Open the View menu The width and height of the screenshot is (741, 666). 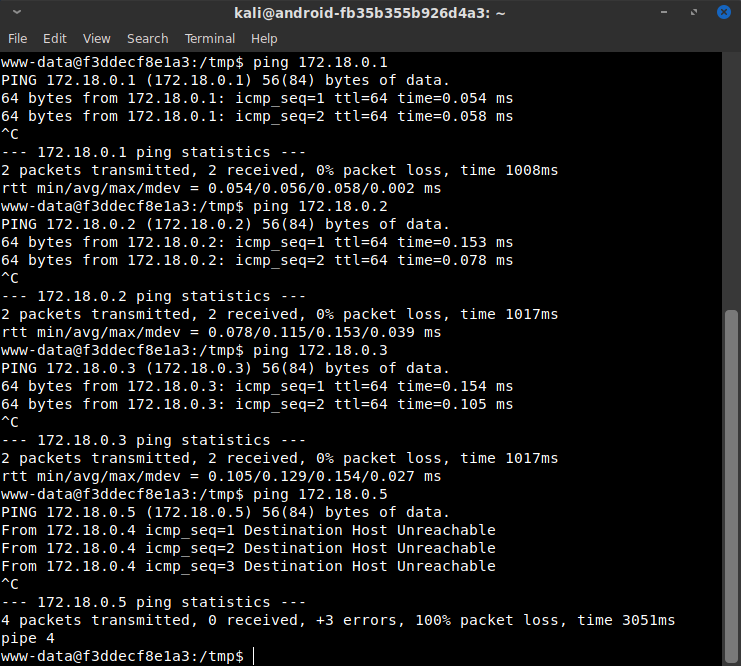click(97, 38)
